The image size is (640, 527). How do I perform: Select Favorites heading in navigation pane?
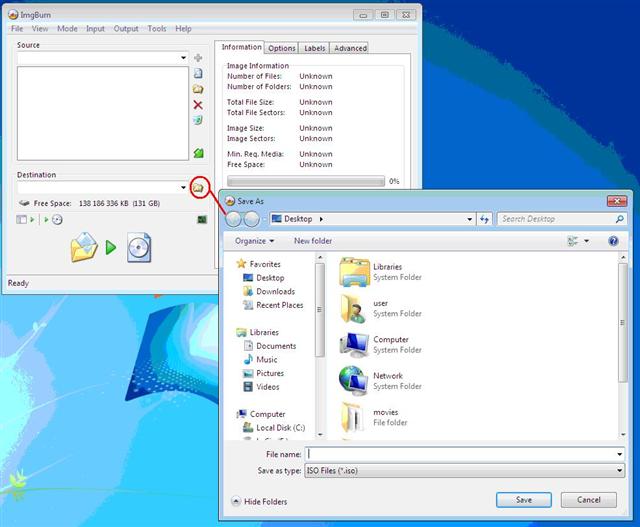(x=258, y=264)
